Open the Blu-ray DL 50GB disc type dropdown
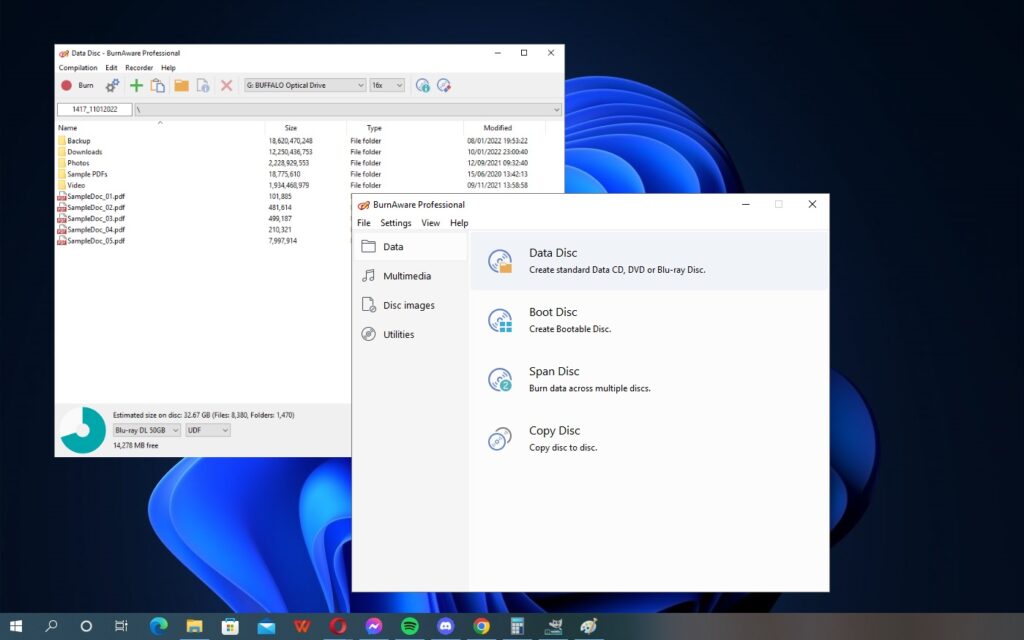Viewport: 1024px width, 640px height. coord(146,430)
